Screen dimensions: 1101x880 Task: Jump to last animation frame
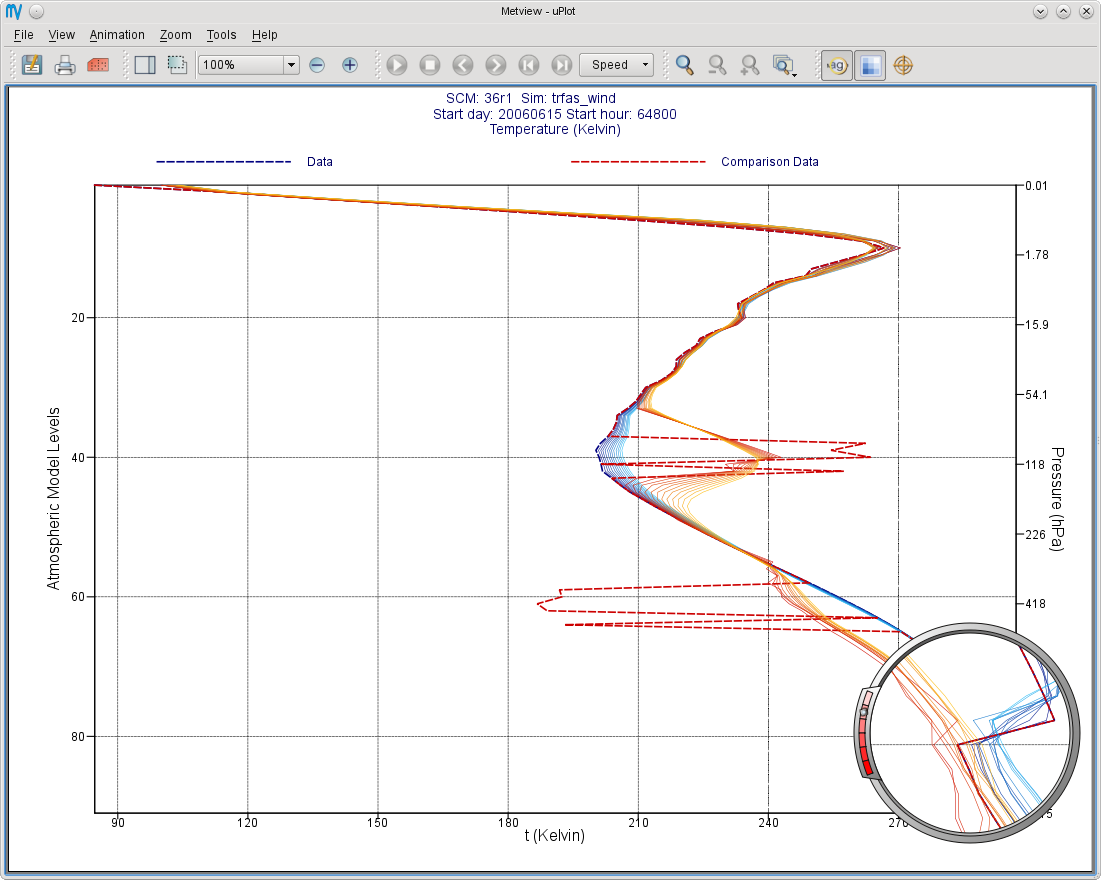[562, 65]
